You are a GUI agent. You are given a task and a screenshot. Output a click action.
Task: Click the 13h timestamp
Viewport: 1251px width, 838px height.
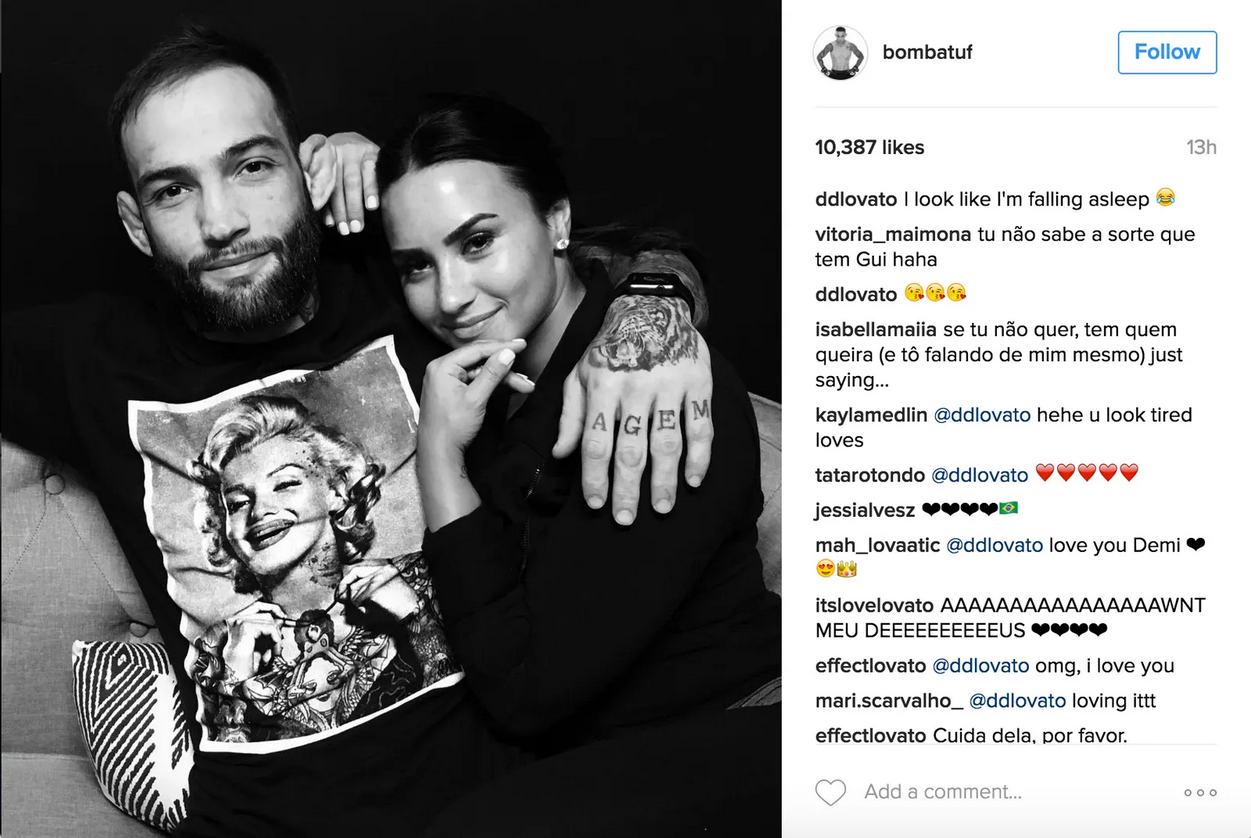click(x=1201, y=148)
